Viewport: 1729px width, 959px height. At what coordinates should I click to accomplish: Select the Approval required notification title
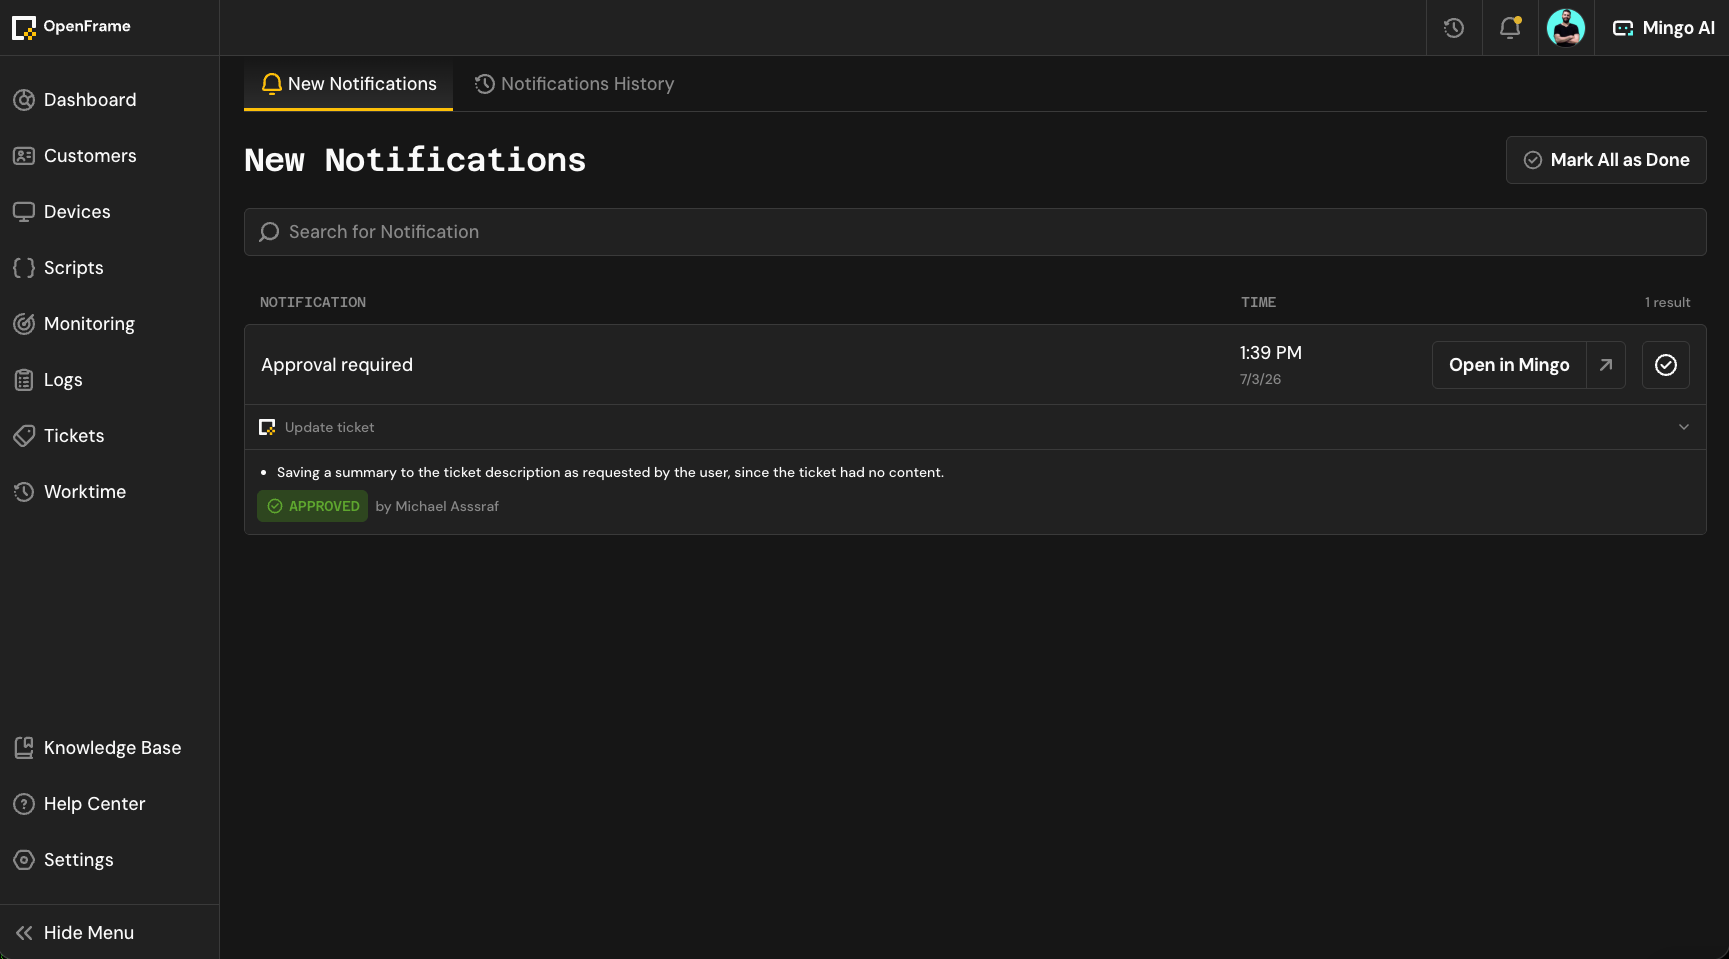tap(337, 365)
